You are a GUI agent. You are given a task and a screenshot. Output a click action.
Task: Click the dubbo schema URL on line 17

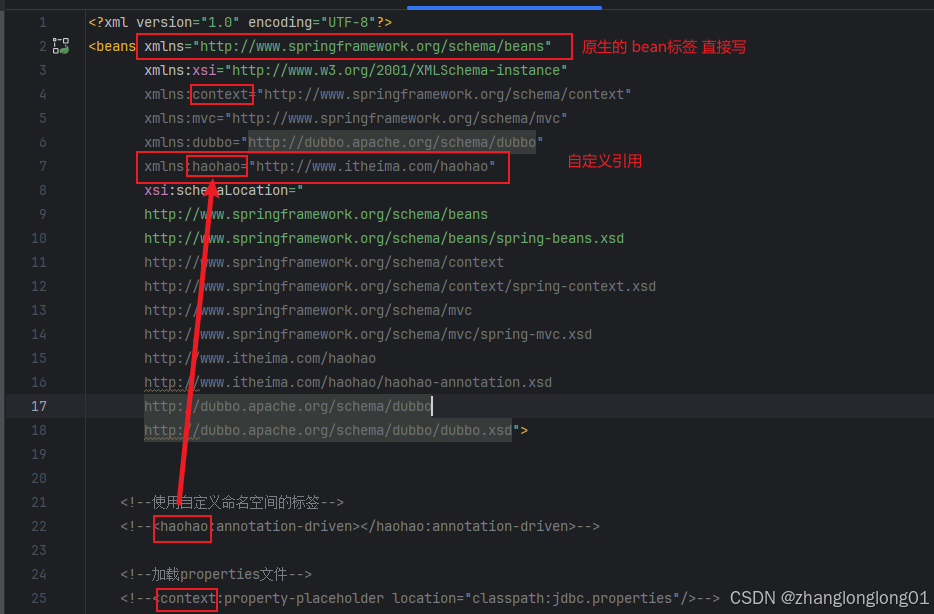pyautogui.click(x=288, y=406)
